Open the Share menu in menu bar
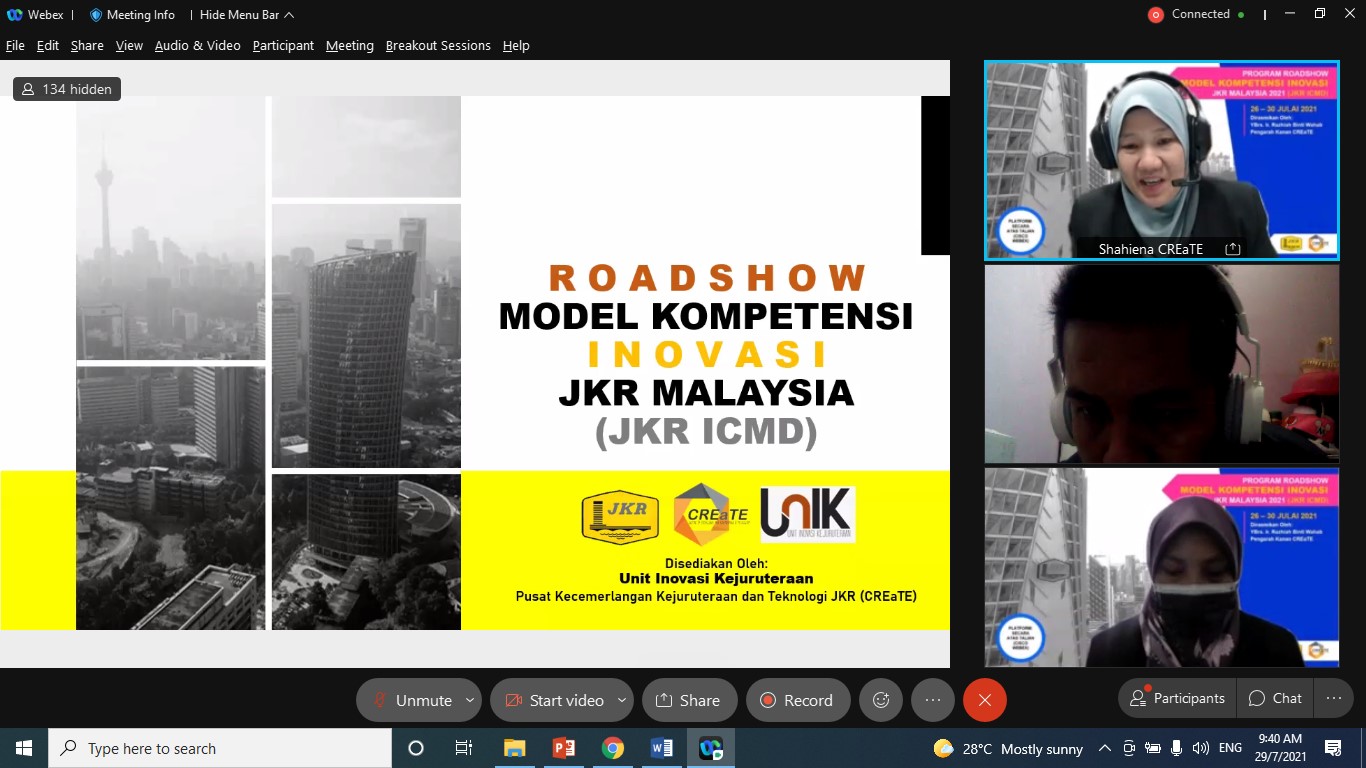Image resolution: width=1366 pixels, height=768 pixels. 87,46
